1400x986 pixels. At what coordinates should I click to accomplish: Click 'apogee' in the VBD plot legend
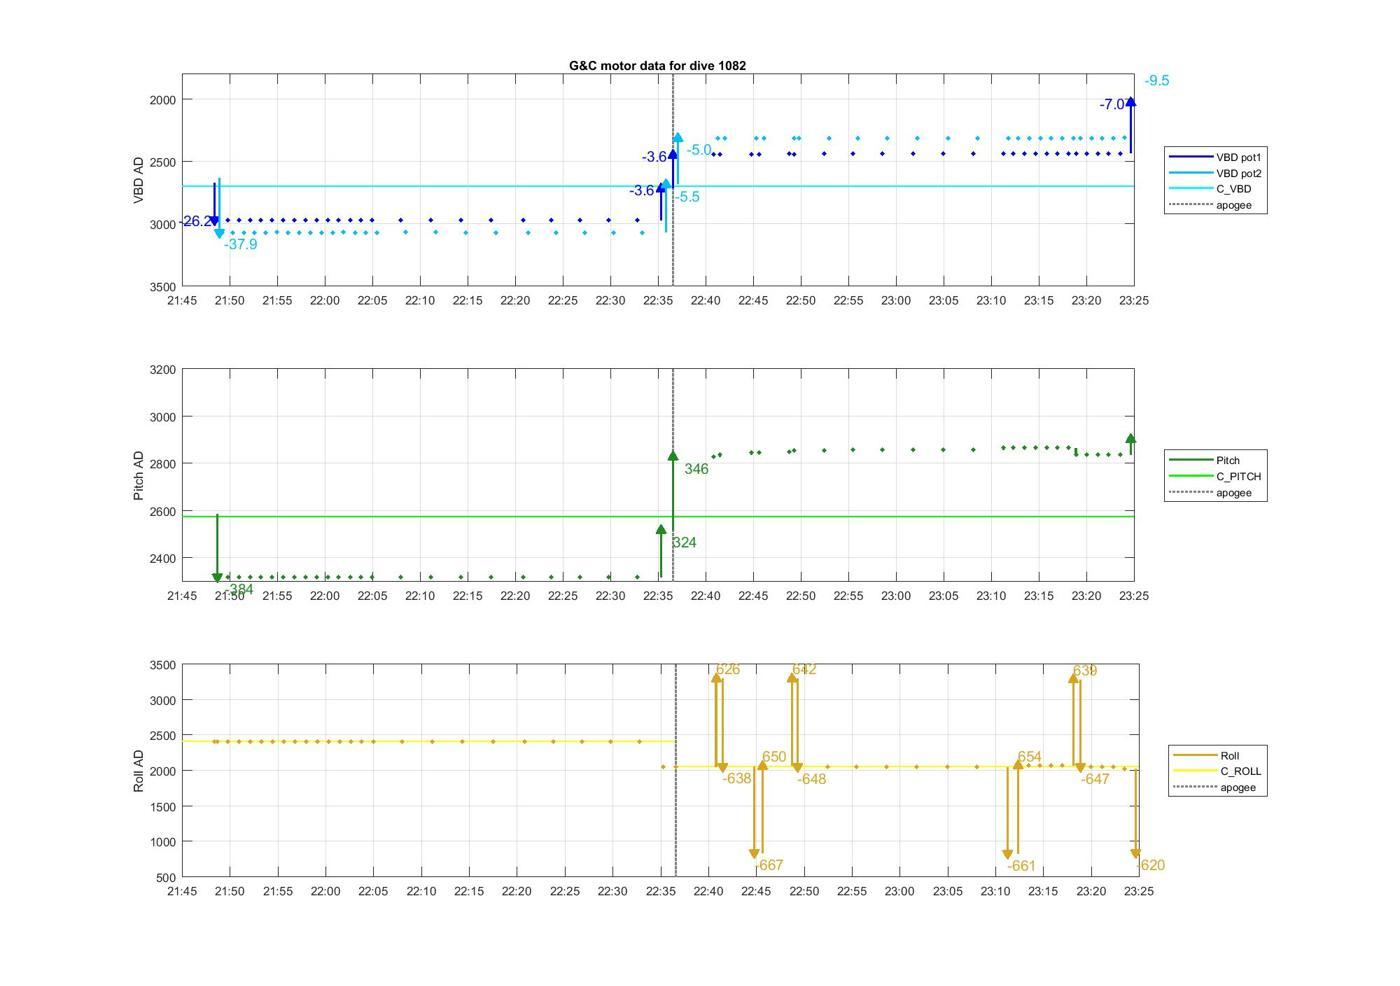(x=1233, y=205)
